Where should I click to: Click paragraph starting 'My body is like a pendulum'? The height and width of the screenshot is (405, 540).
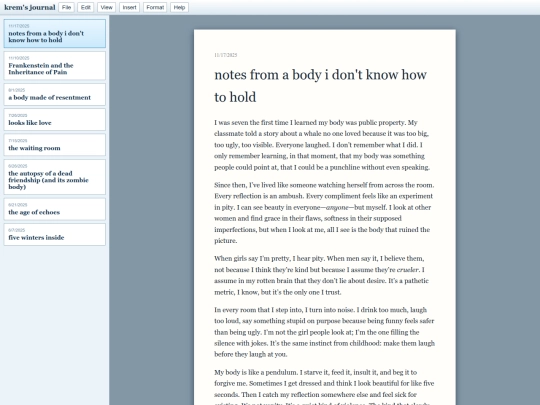click(x=324, y=386)
